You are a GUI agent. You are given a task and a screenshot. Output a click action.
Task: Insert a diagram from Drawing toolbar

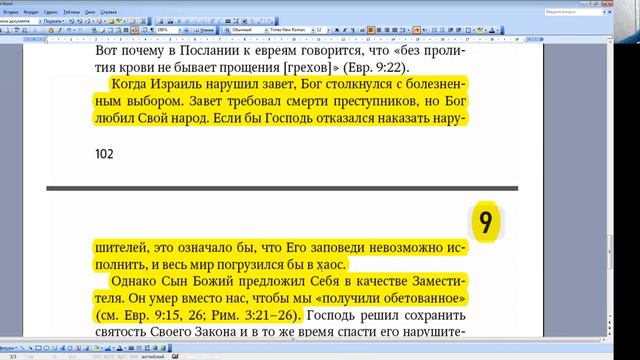click(70, 348)
